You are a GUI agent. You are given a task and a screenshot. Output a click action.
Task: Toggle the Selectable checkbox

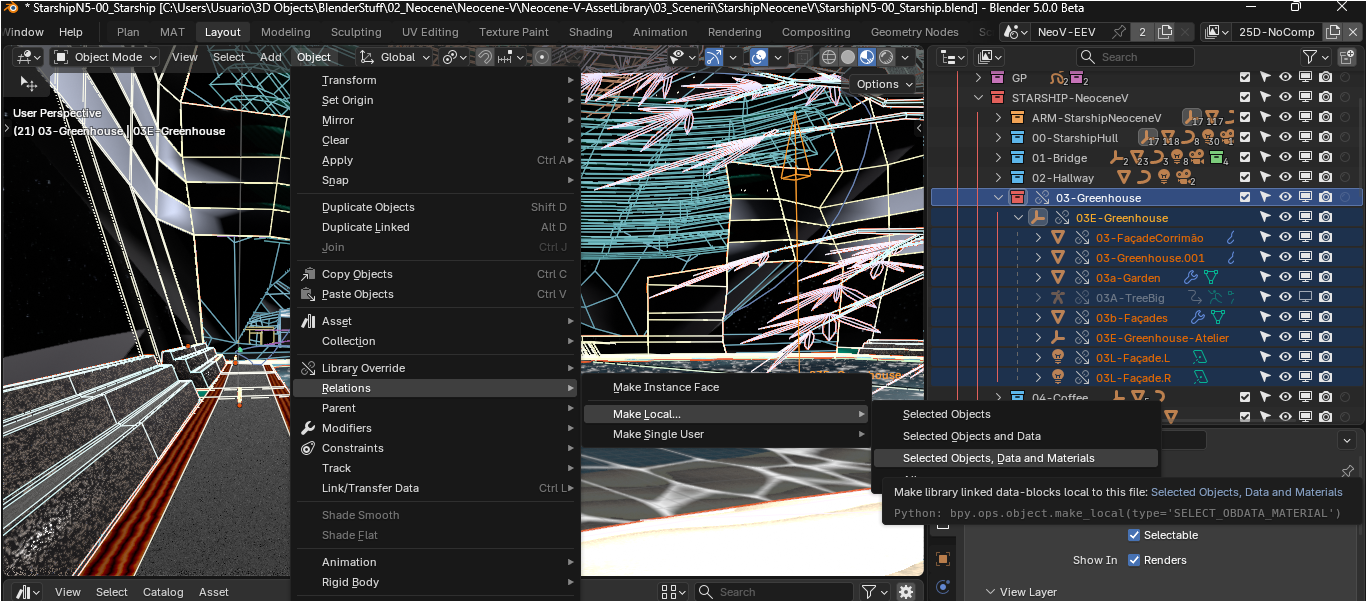[1134, 535]
